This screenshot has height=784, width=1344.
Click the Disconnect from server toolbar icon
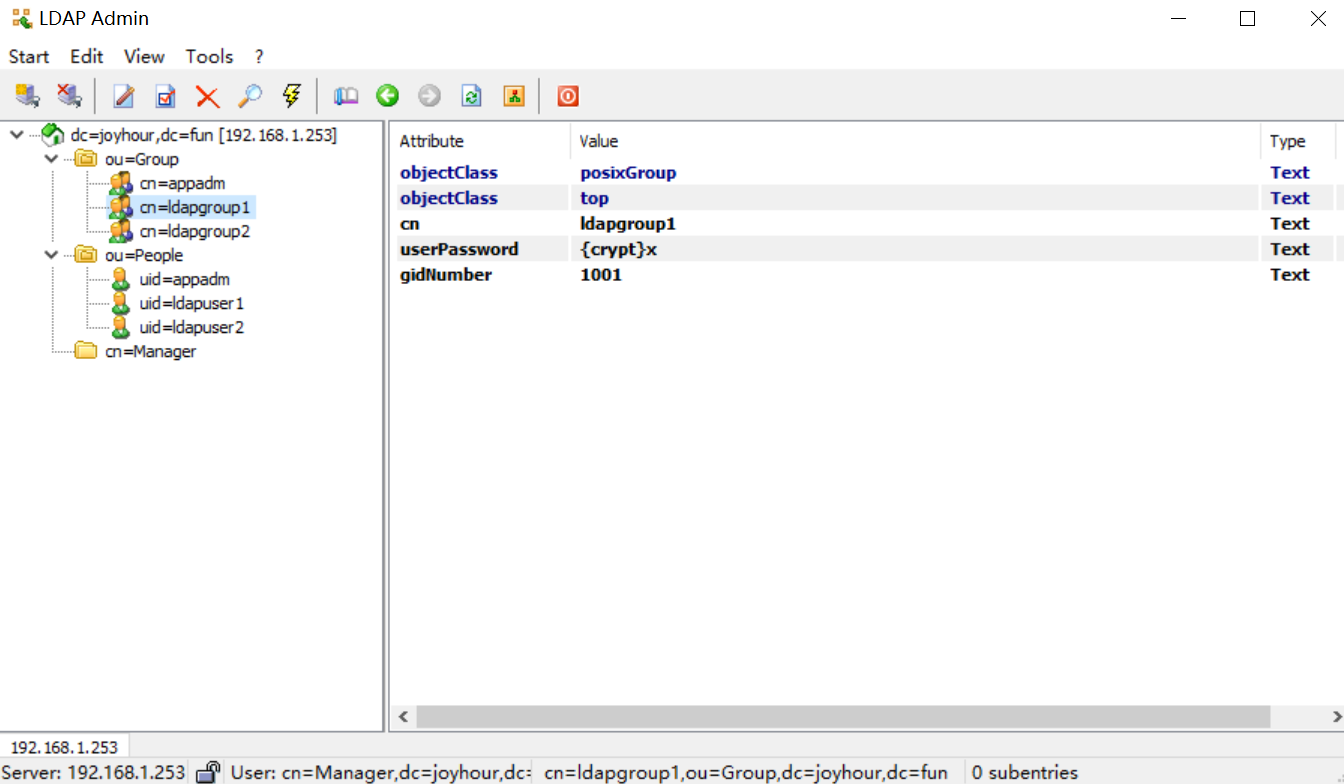coord(68,96)
